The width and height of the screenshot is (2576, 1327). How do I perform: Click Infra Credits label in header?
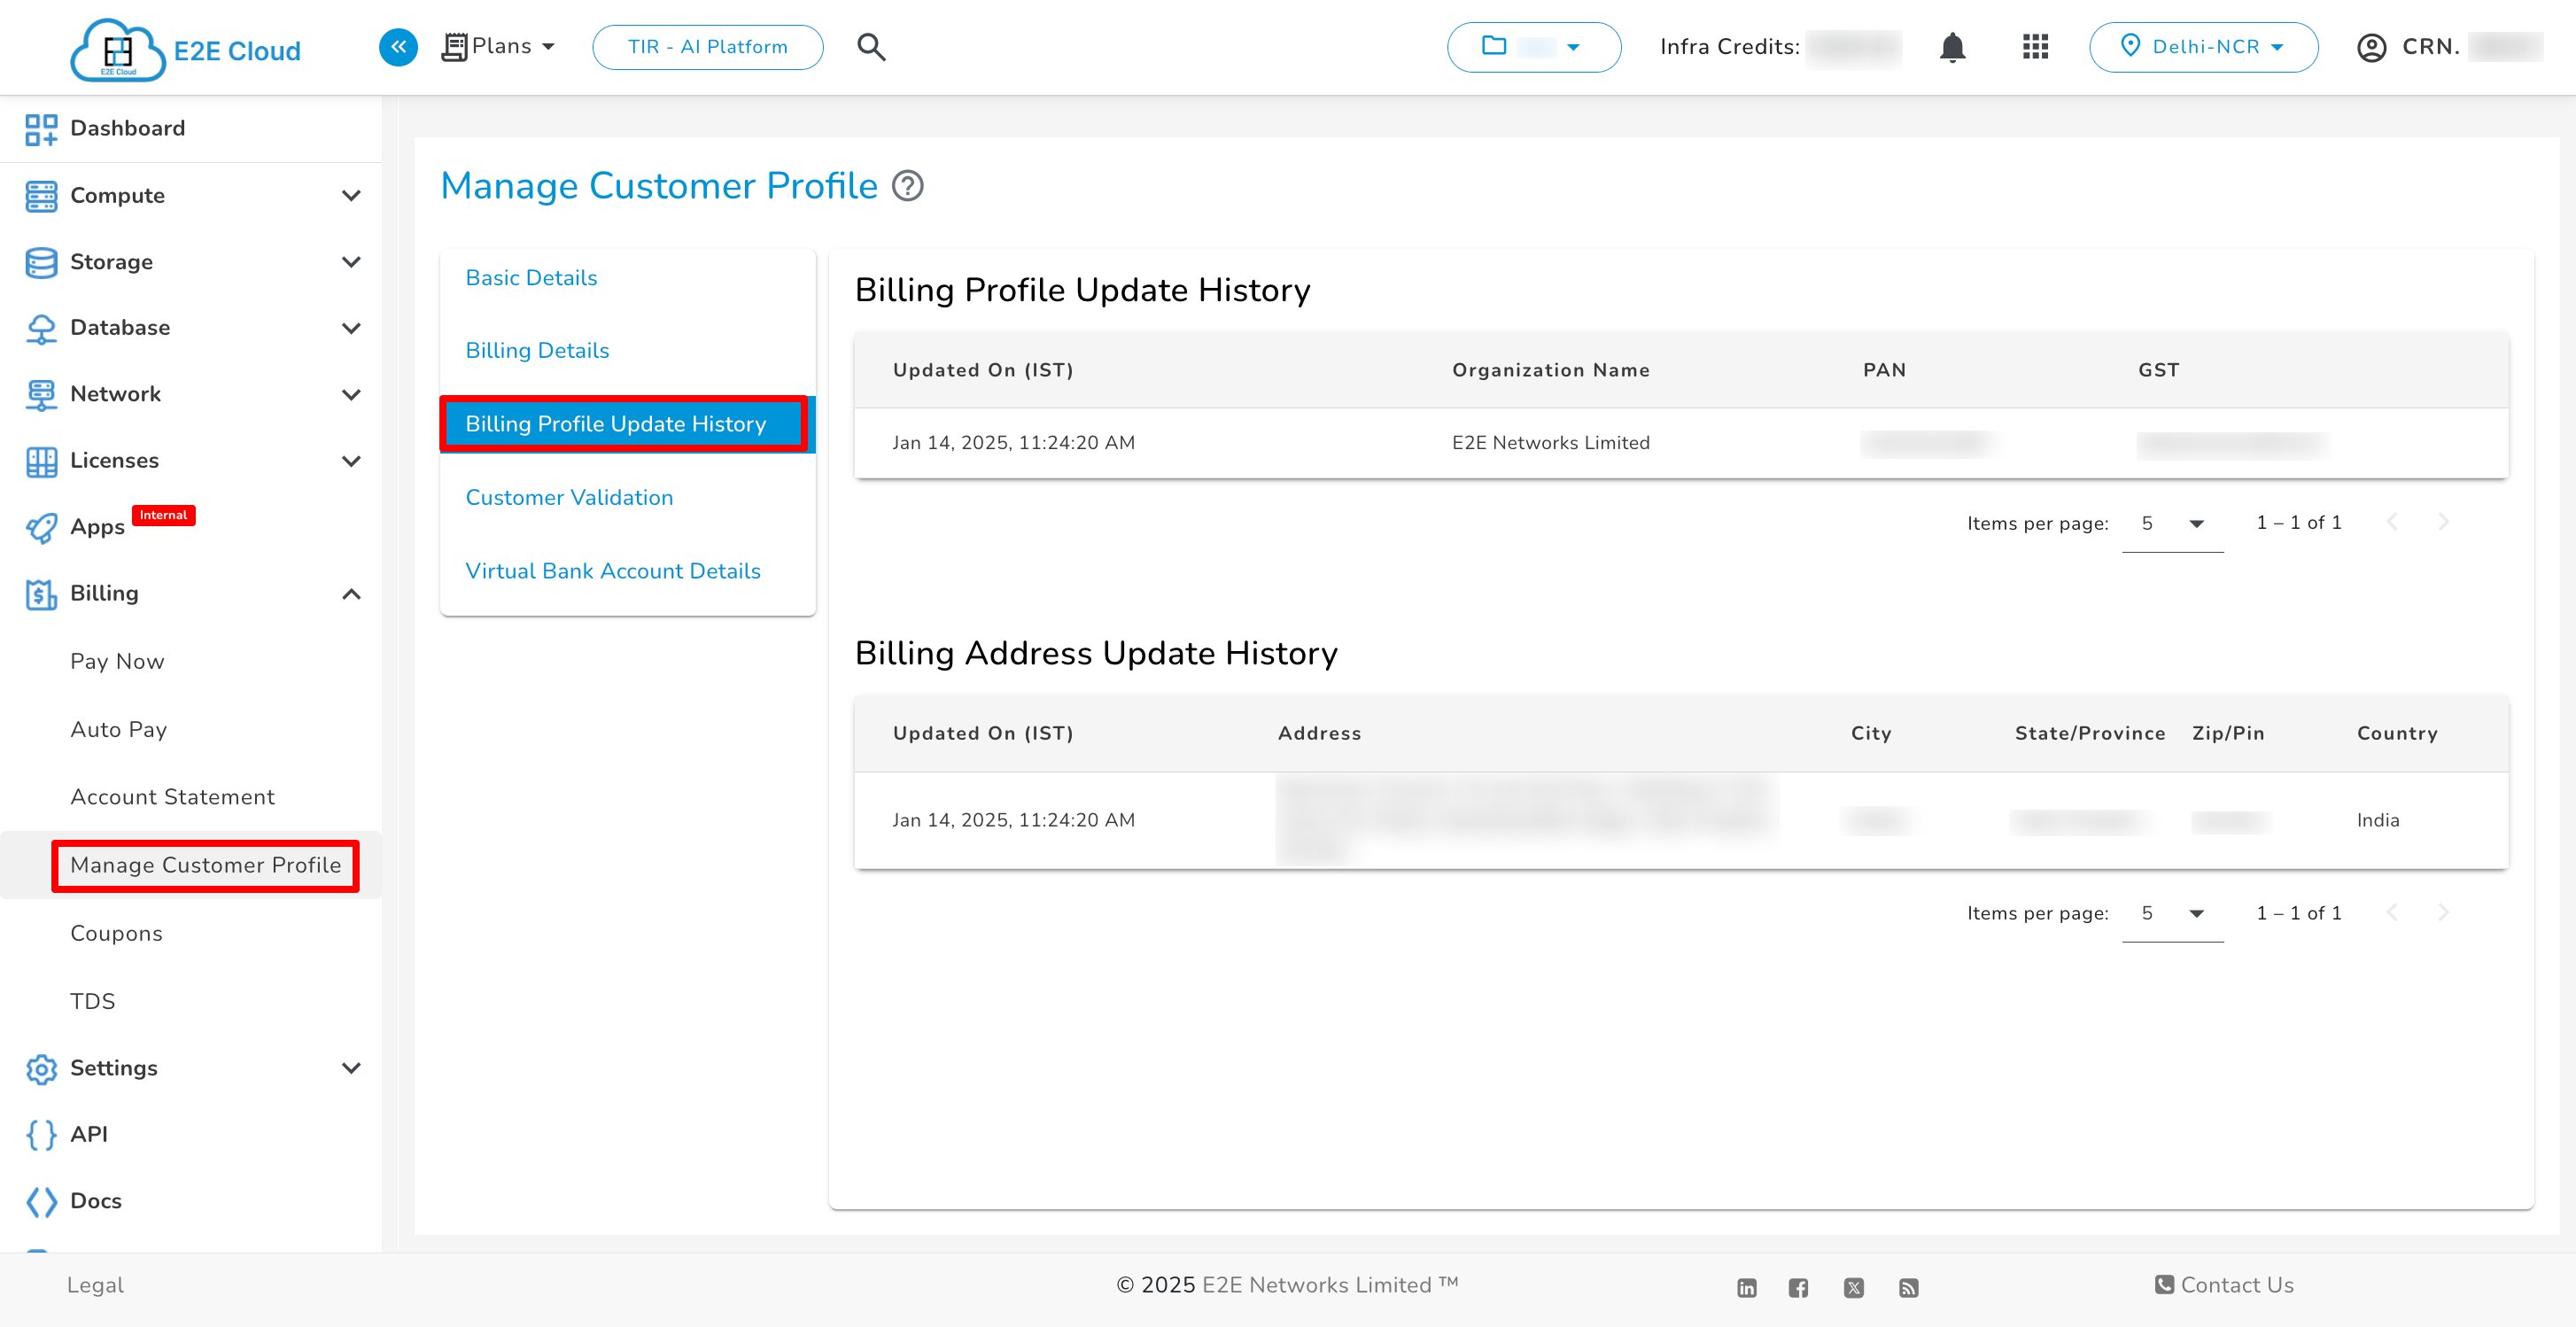[x=1729, y=47]
